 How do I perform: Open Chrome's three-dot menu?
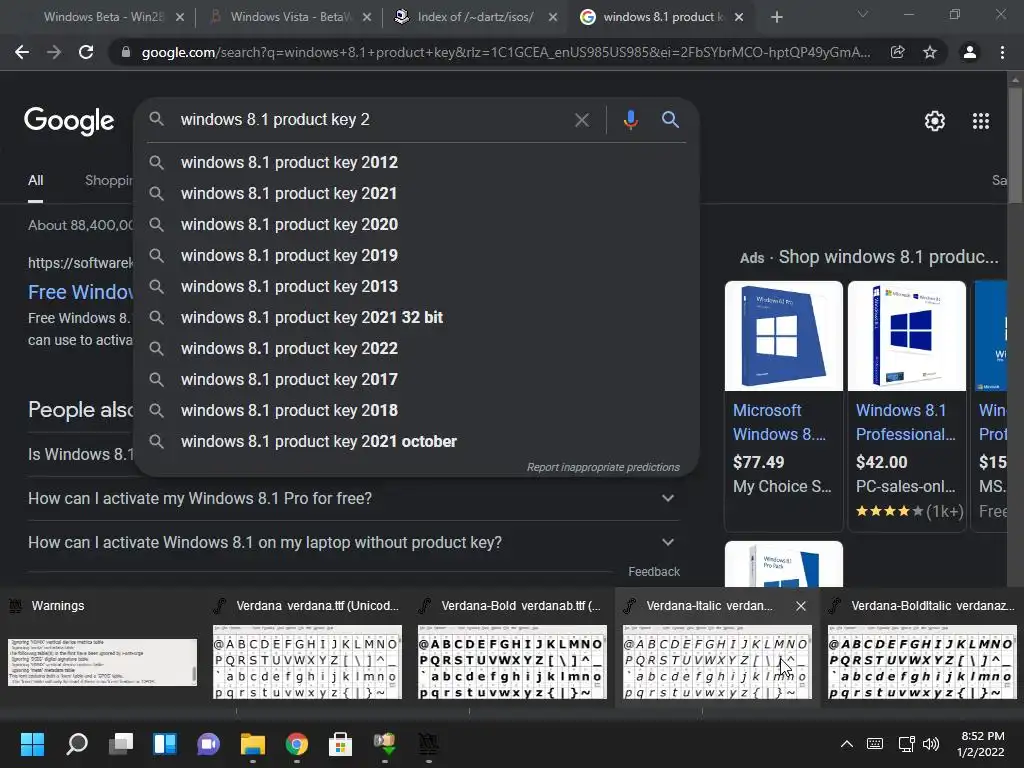point(1002,52)
